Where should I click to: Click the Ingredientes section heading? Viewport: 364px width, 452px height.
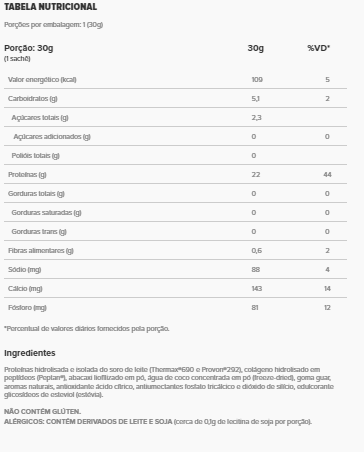[30, 353]
